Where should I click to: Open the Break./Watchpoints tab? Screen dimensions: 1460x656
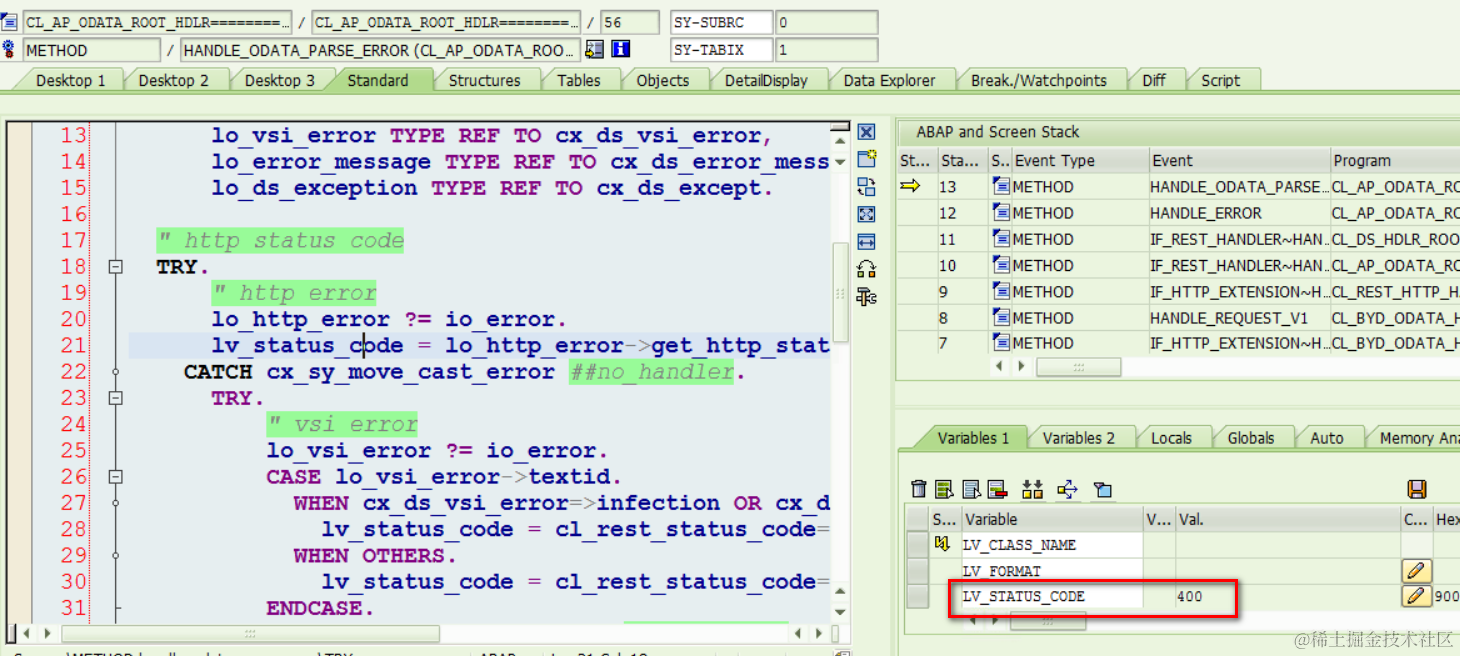point(1038,80)
